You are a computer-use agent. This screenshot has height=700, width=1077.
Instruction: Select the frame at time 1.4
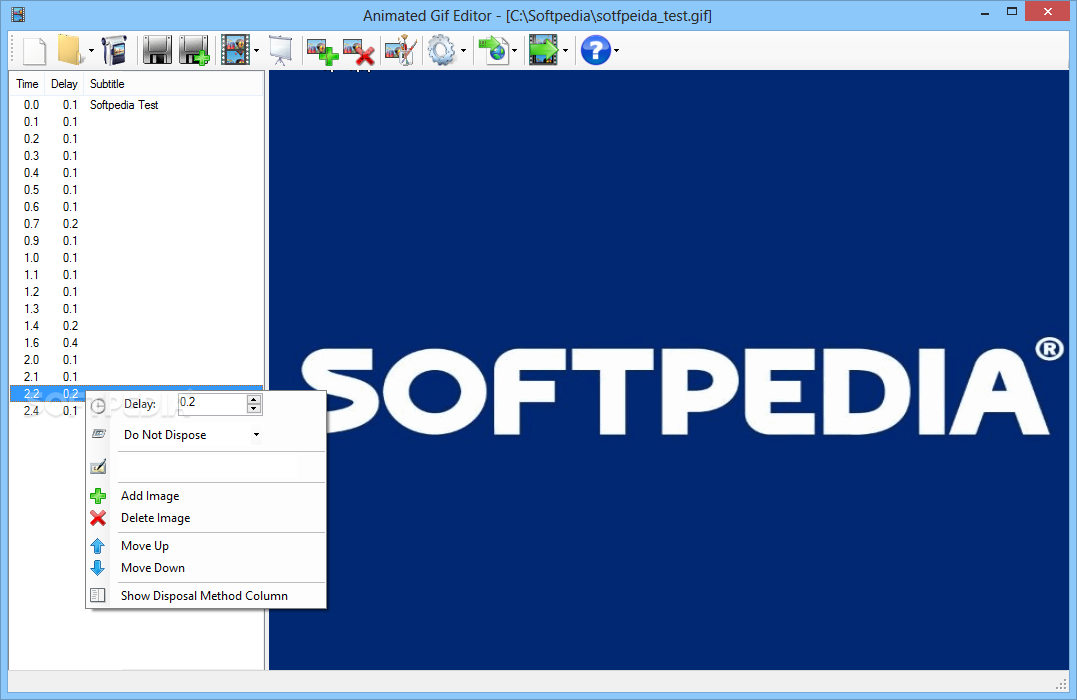point(137,326)
